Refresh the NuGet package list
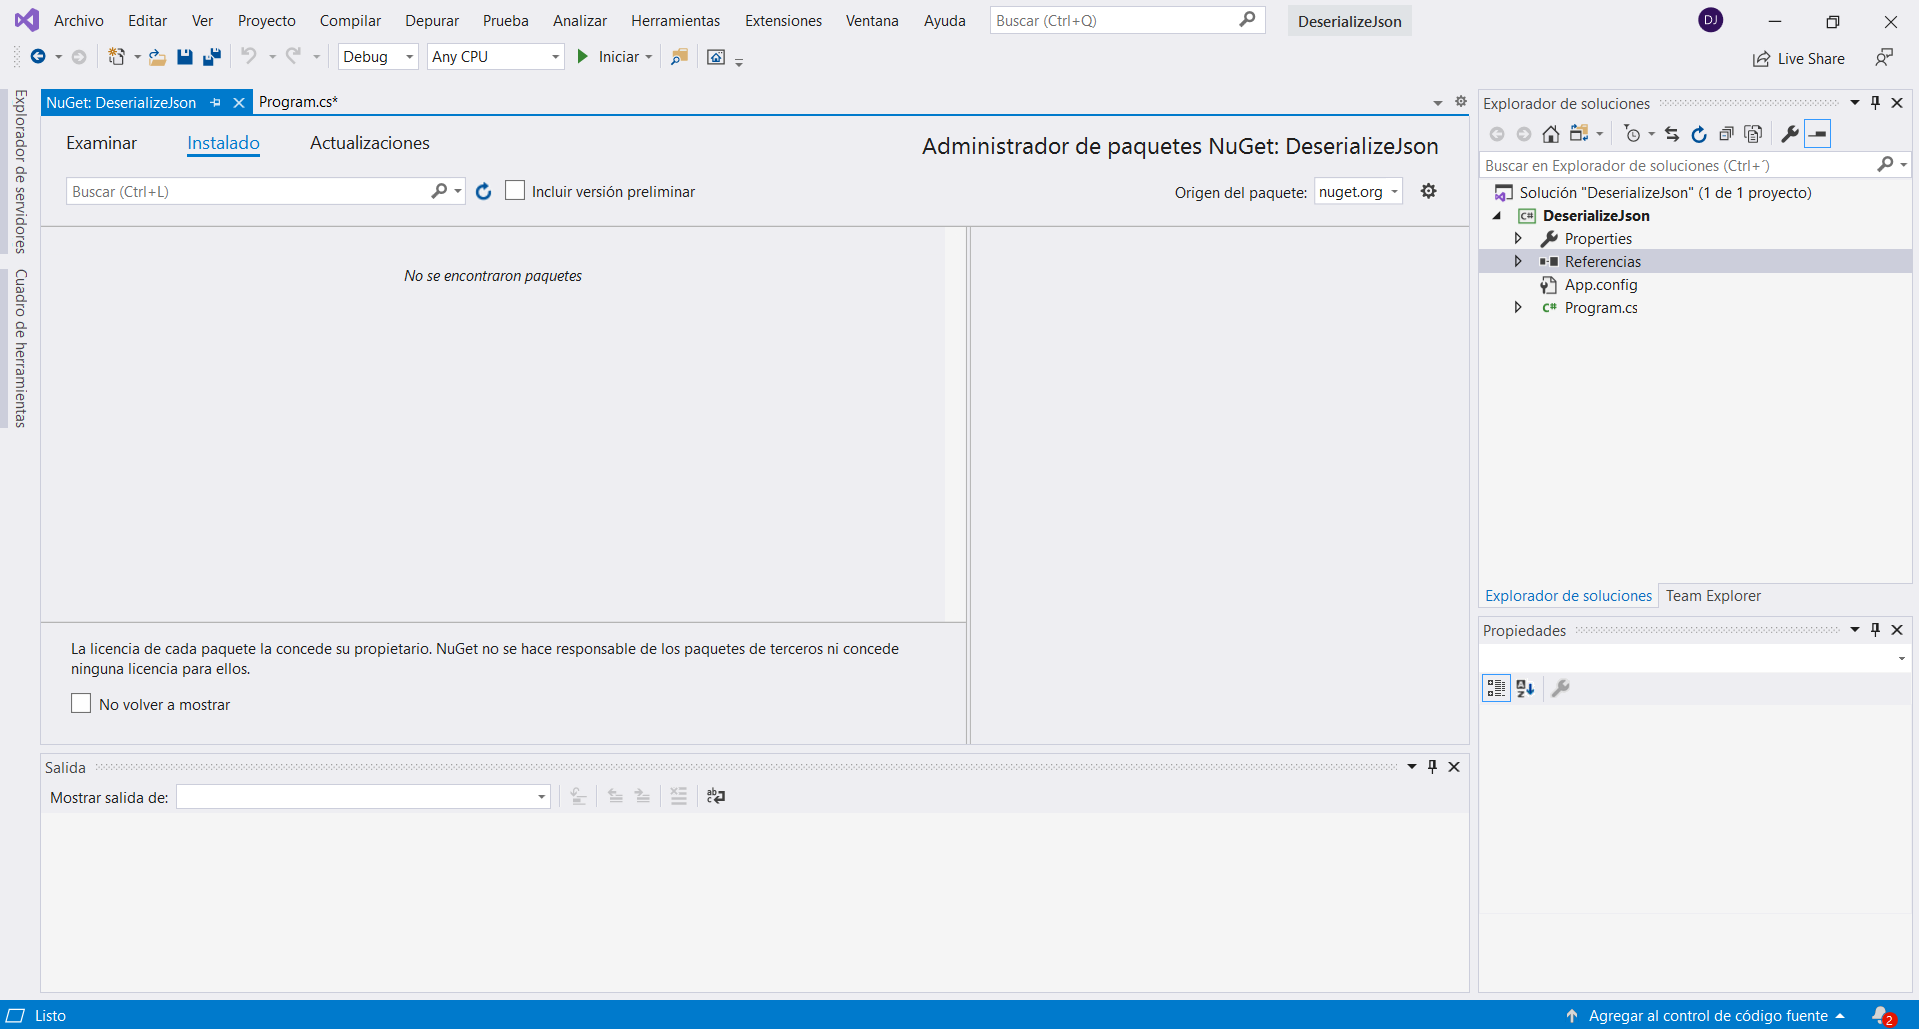This screenshot has height=1029, width=1919. (484, 191)
